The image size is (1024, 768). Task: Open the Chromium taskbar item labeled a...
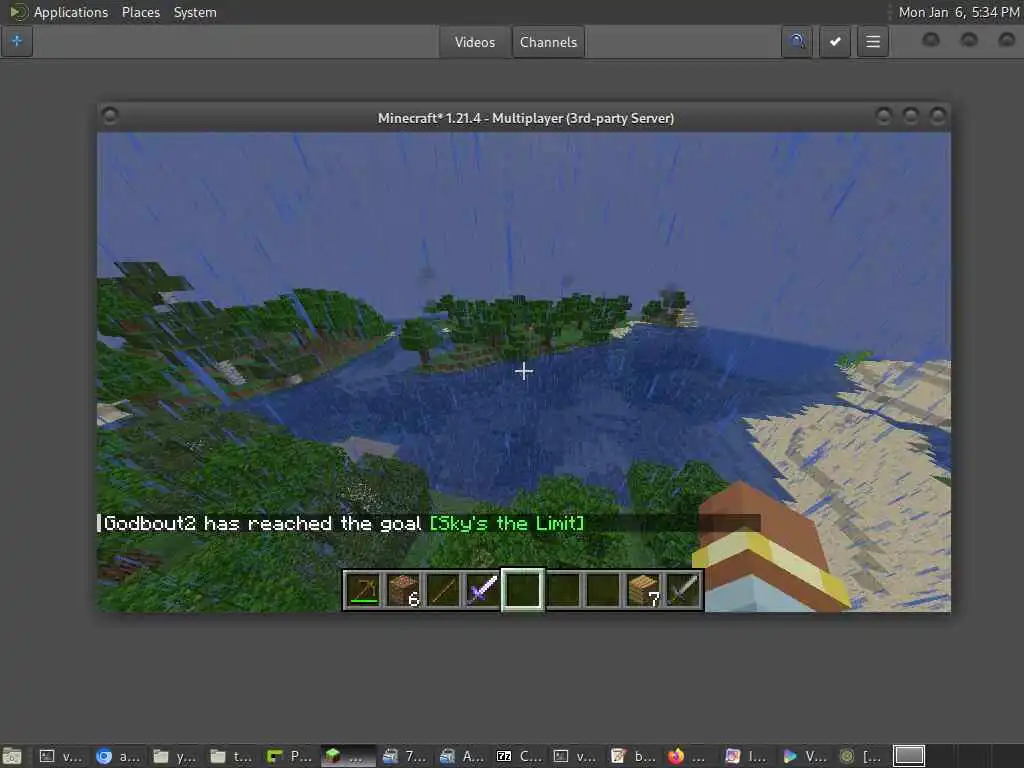click(x=118, y=756)
